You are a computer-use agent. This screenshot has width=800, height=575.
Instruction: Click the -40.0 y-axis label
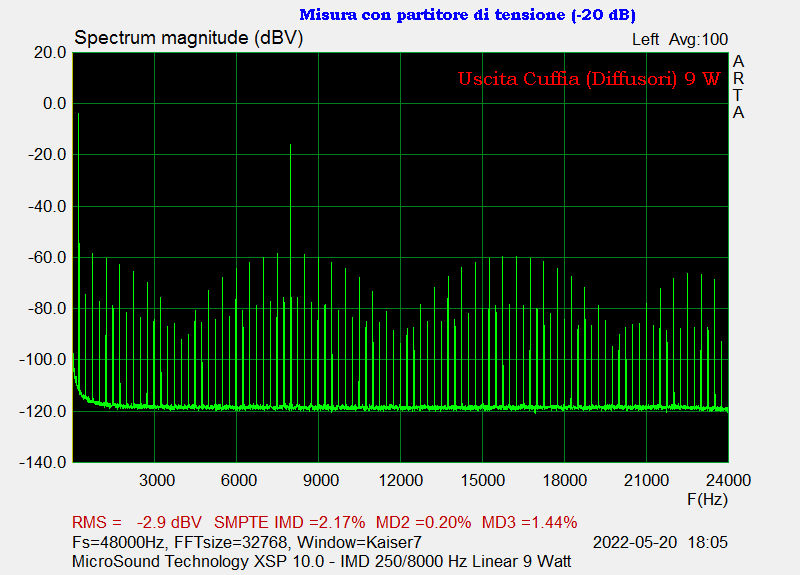[x=47, y=207]
